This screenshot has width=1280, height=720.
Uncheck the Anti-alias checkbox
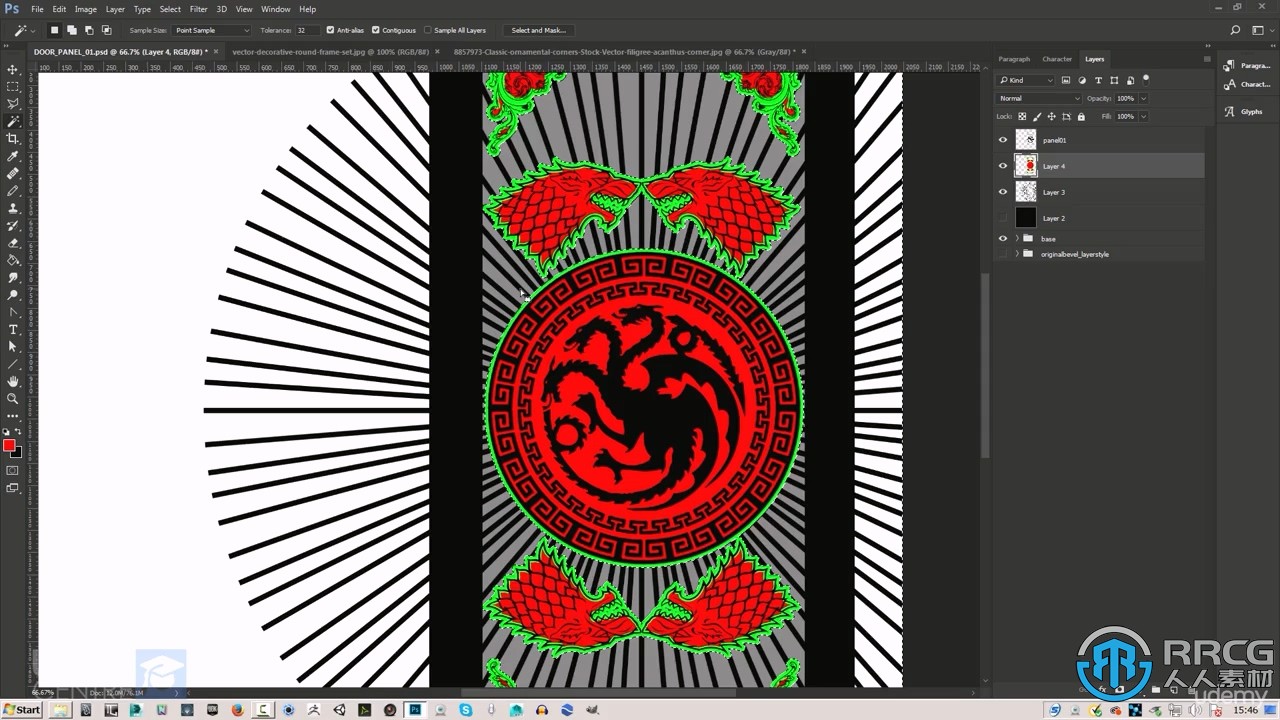(x=331, y=30)
